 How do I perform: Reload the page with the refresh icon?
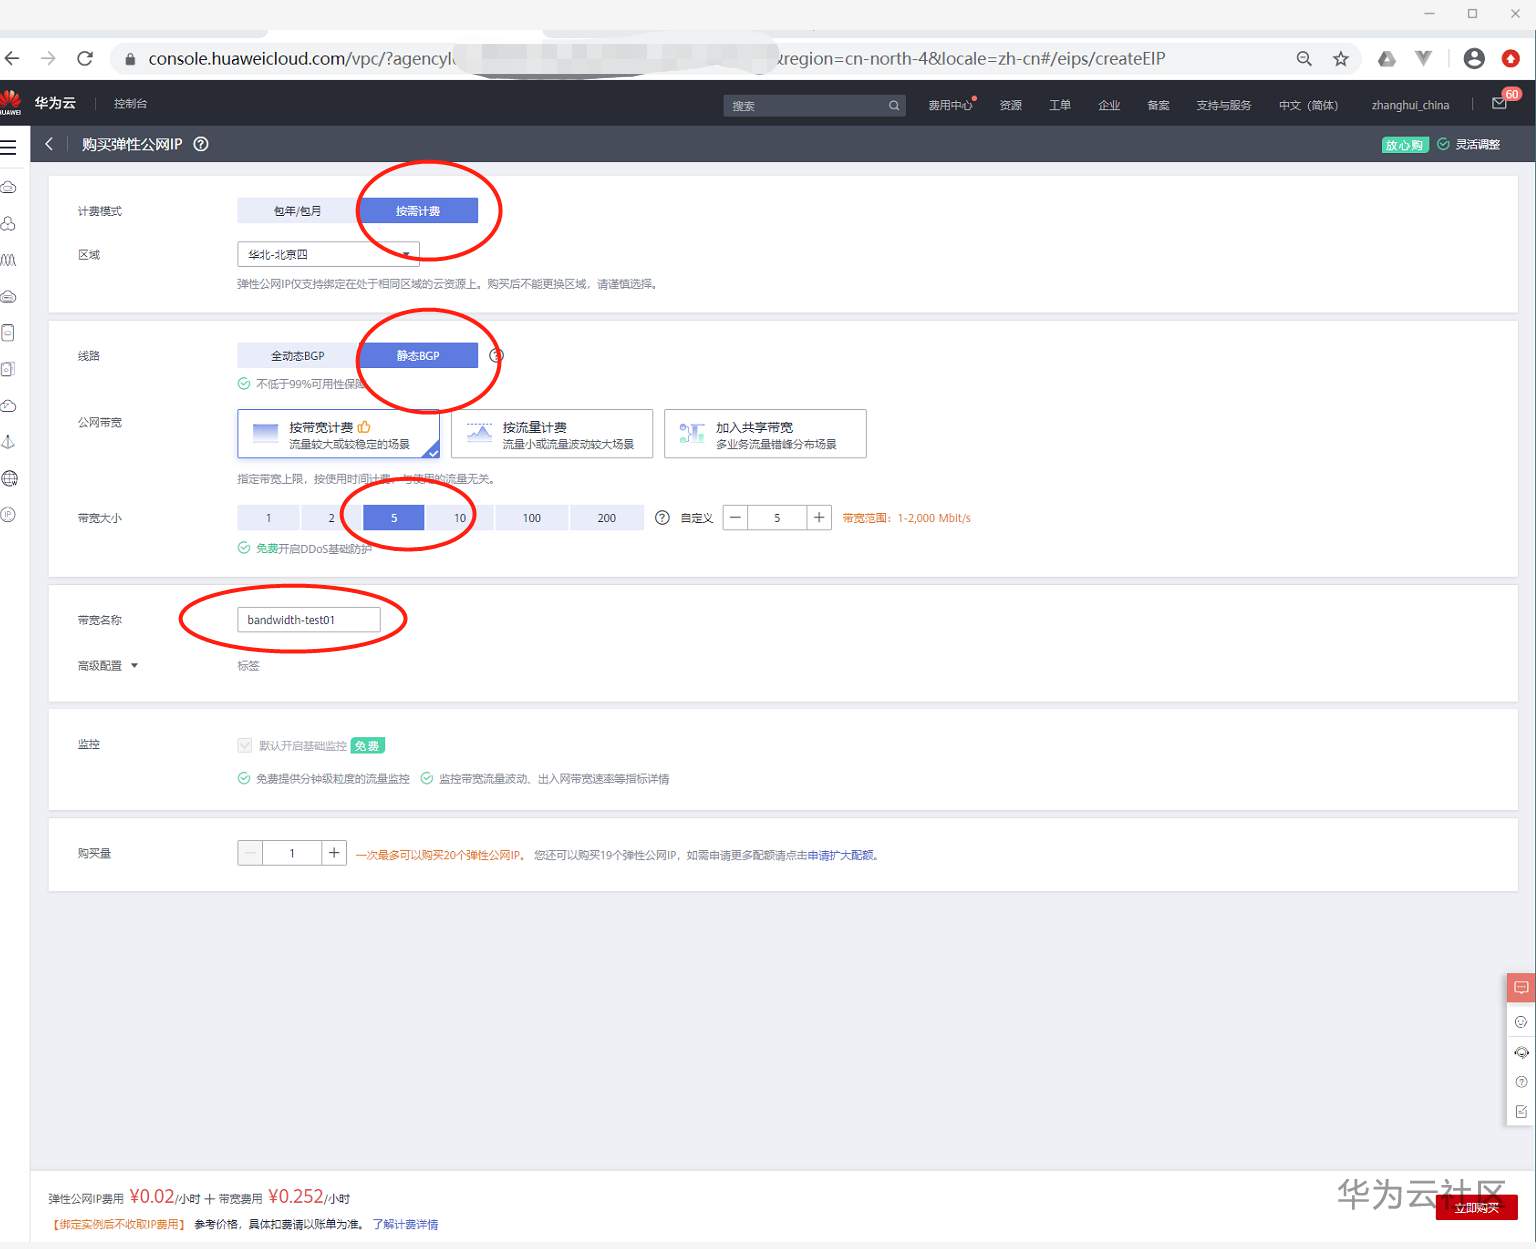pos(85,59)
